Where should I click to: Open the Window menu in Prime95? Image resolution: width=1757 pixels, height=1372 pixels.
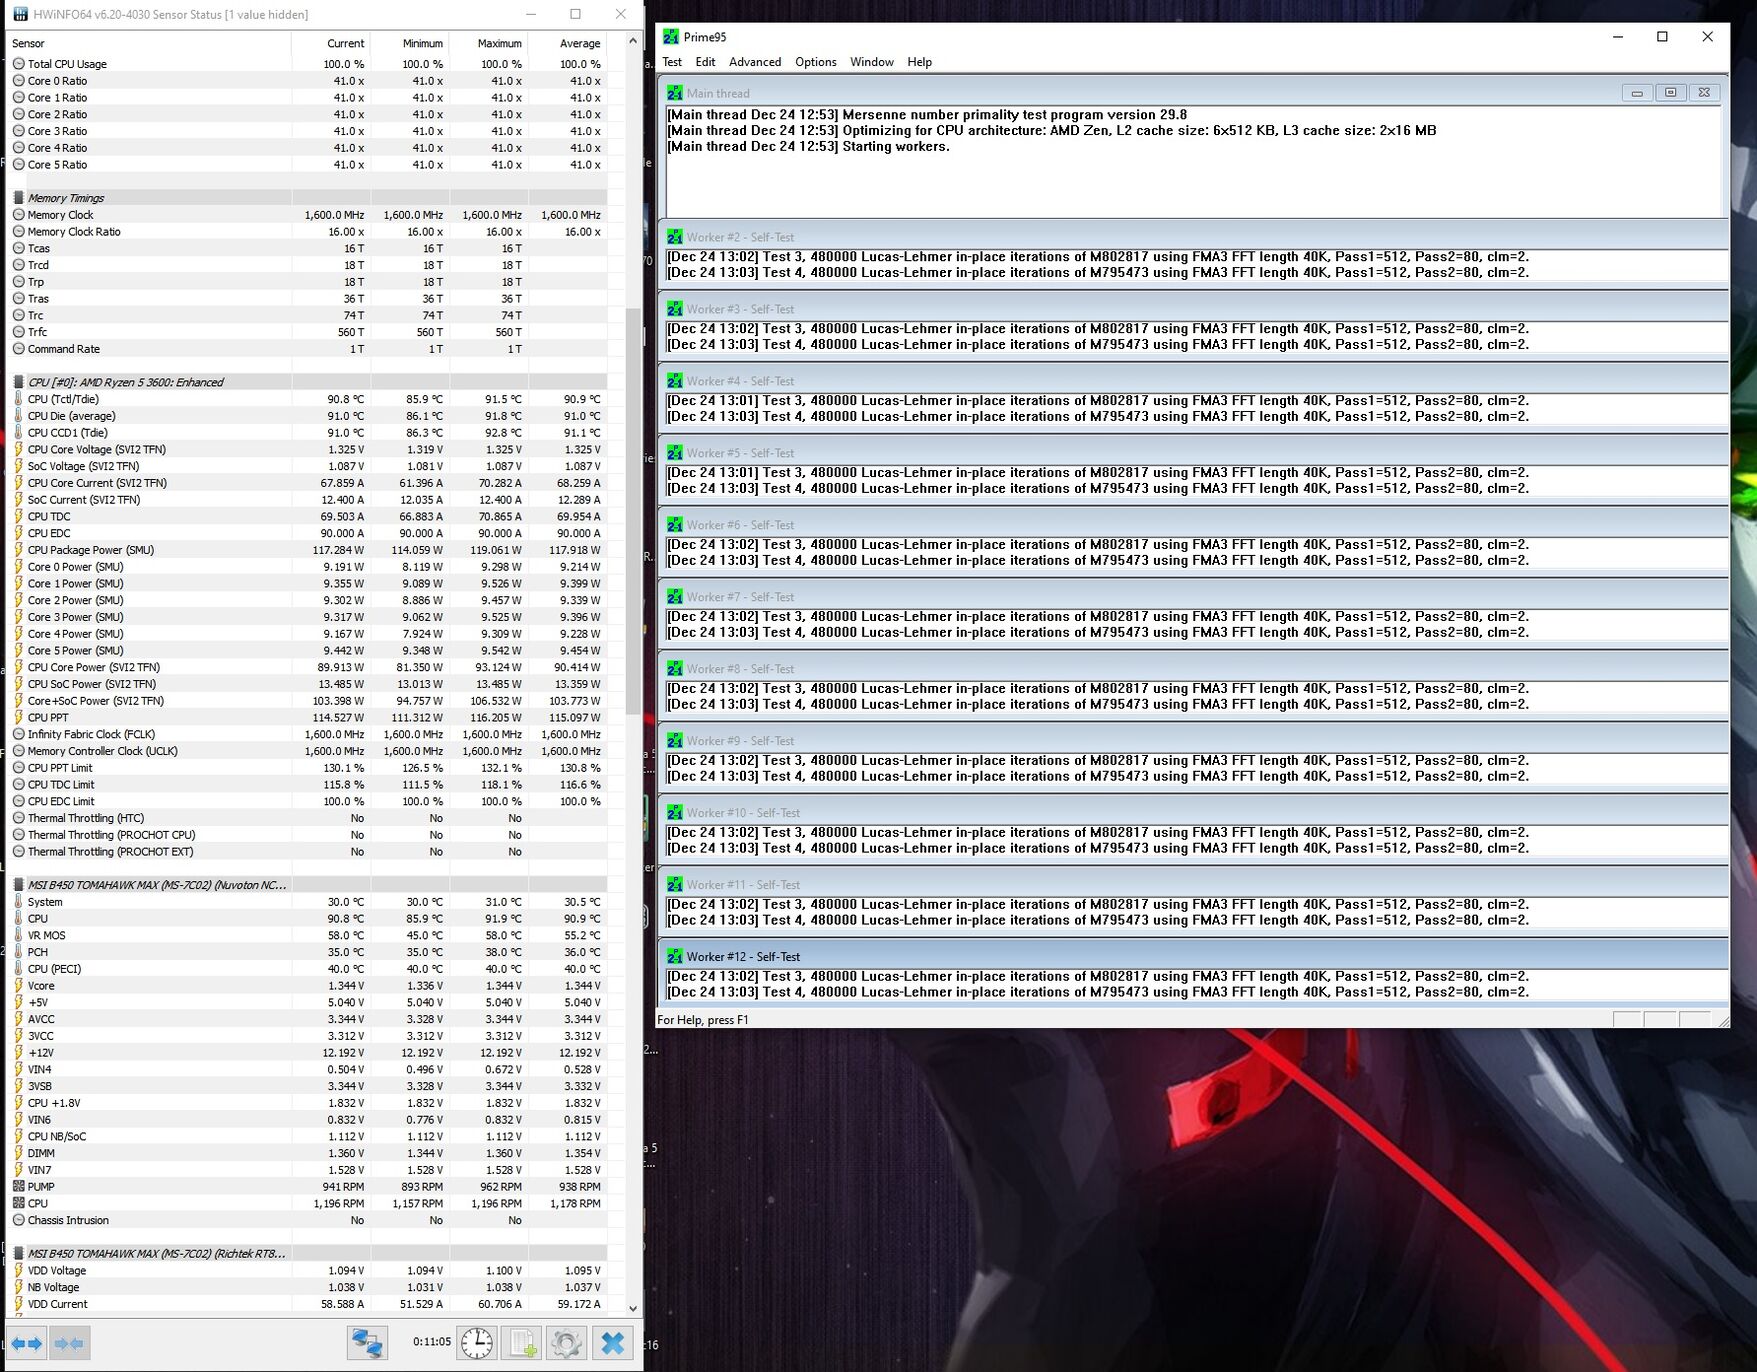point(872,62)
